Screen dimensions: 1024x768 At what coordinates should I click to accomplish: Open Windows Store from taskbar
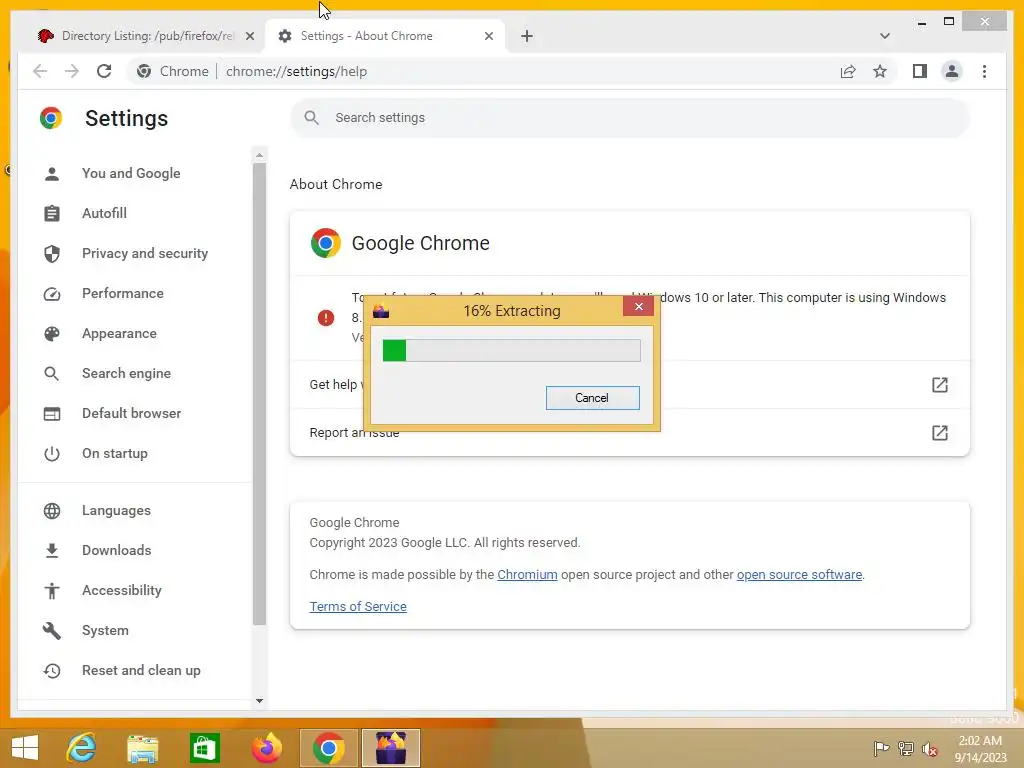[204, 748]
